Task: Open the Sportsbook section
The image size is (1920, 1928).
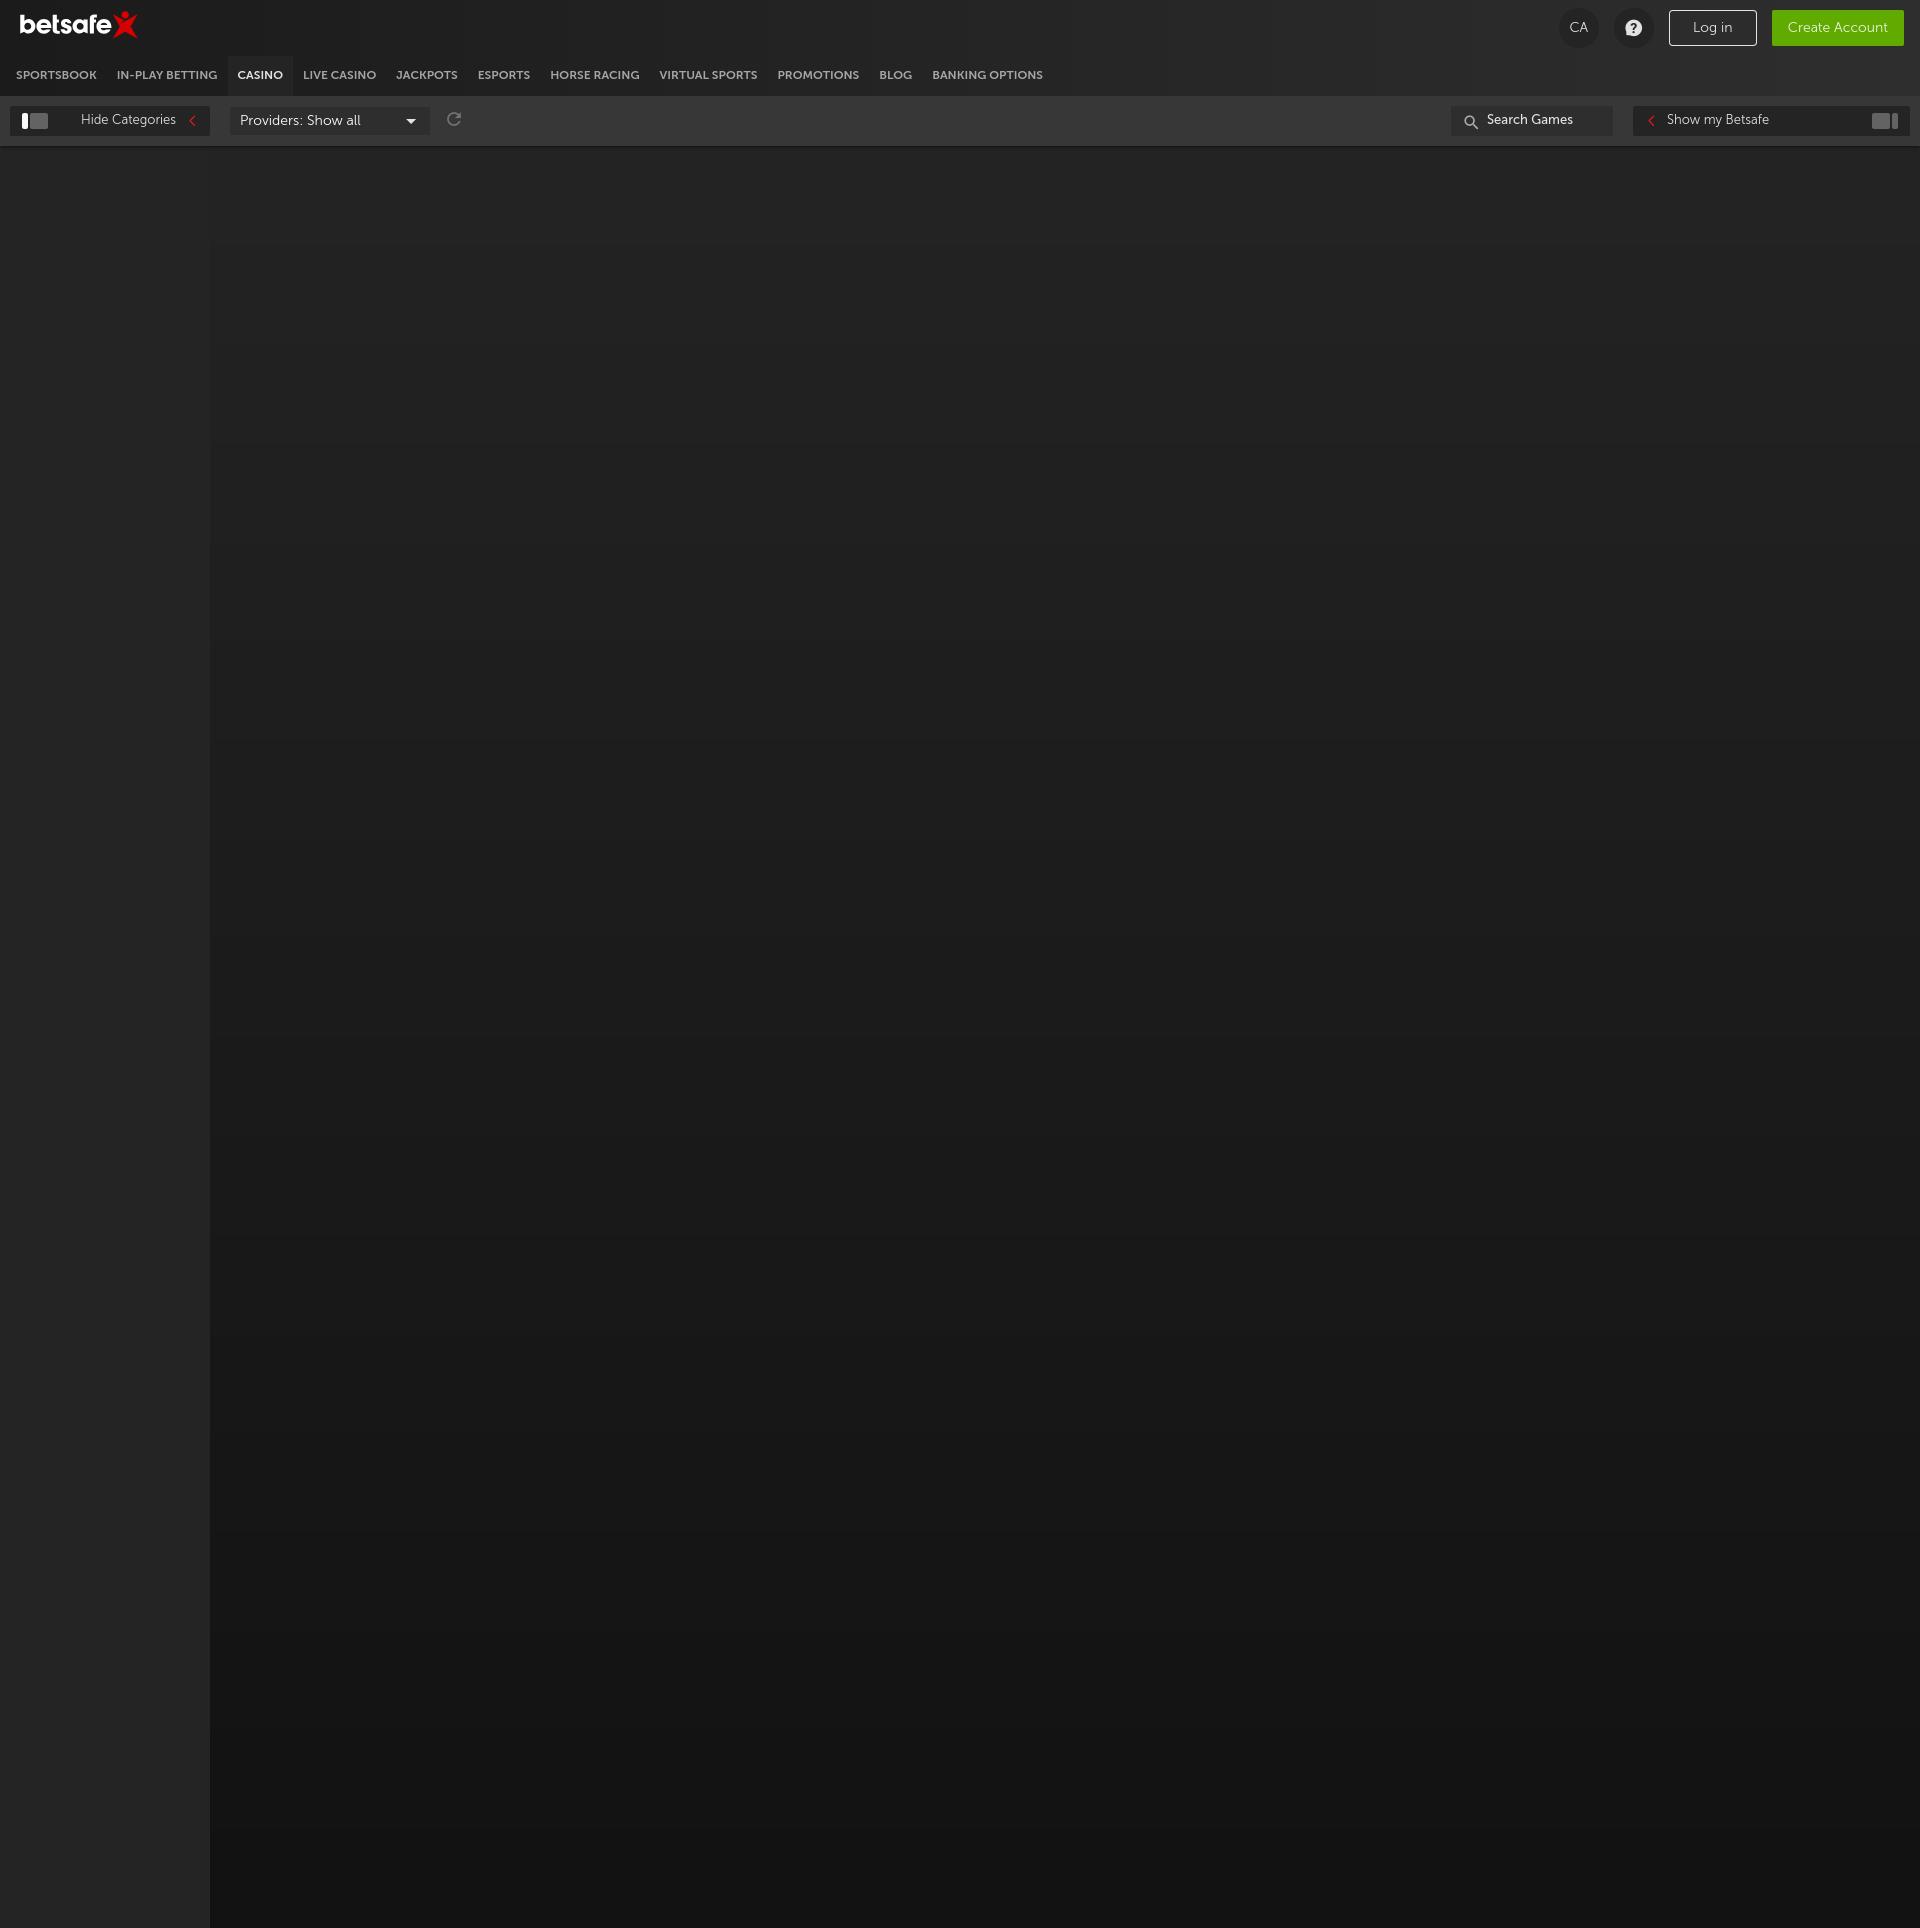Action: pos(56,76)
